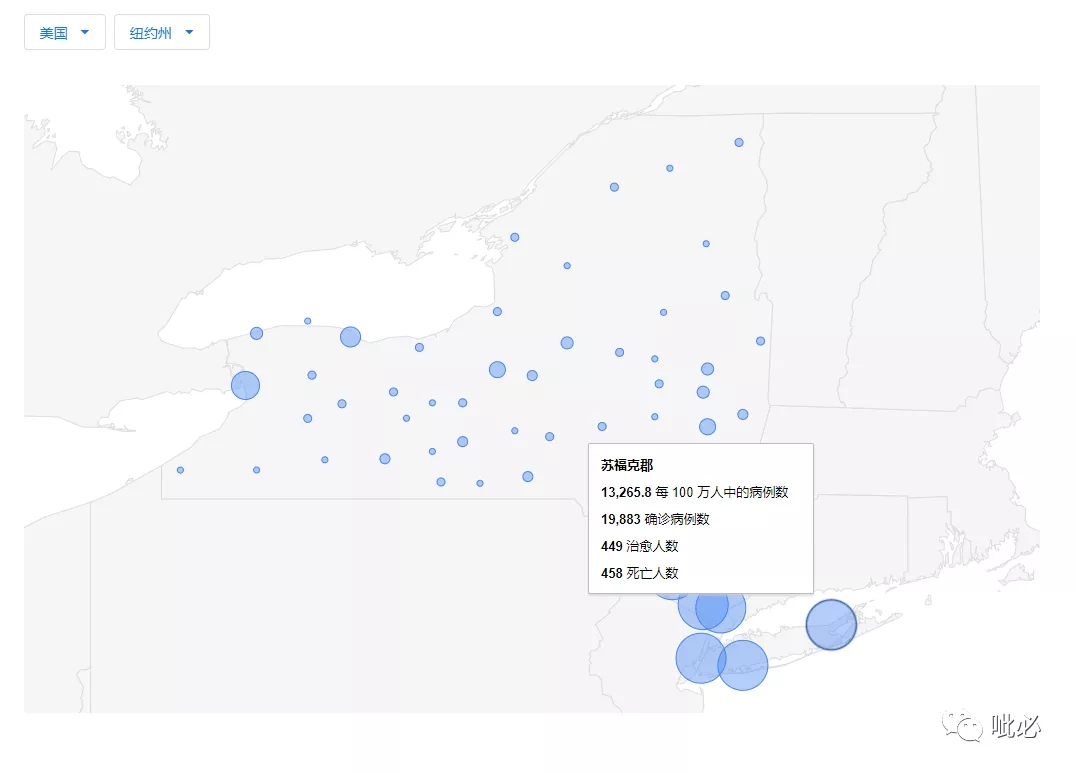
Task: Click the 449 治愈人数 tooltip line
Action: pos(640,546)
